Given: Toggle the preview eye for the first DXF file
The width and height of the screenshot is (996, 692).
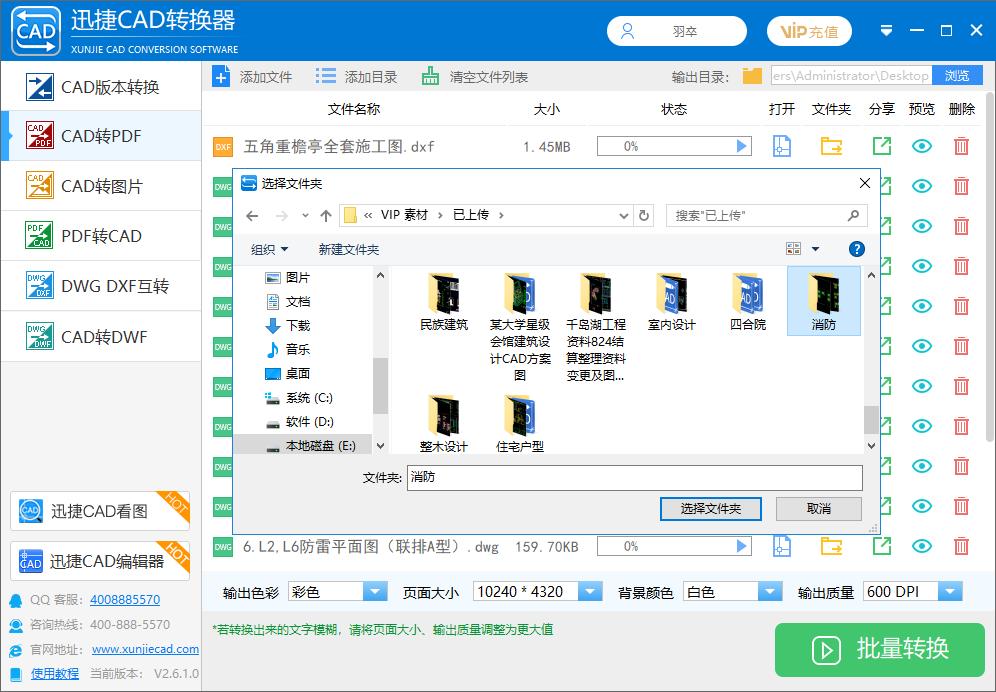Looking at the screenshot, I should point(921,146).
